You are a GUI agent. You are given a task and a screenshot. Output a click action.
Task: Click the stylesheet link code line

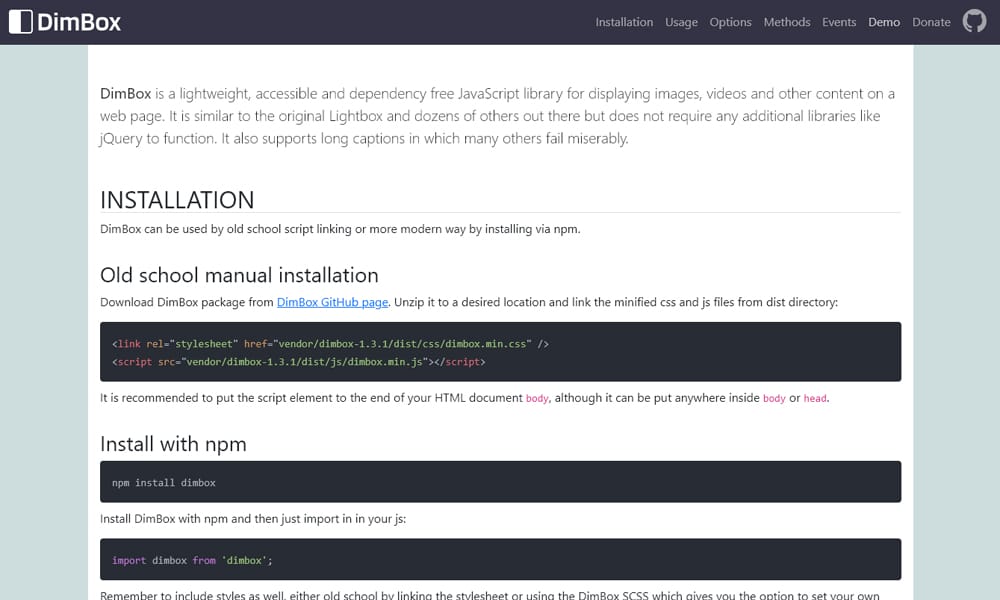(330, 344)
